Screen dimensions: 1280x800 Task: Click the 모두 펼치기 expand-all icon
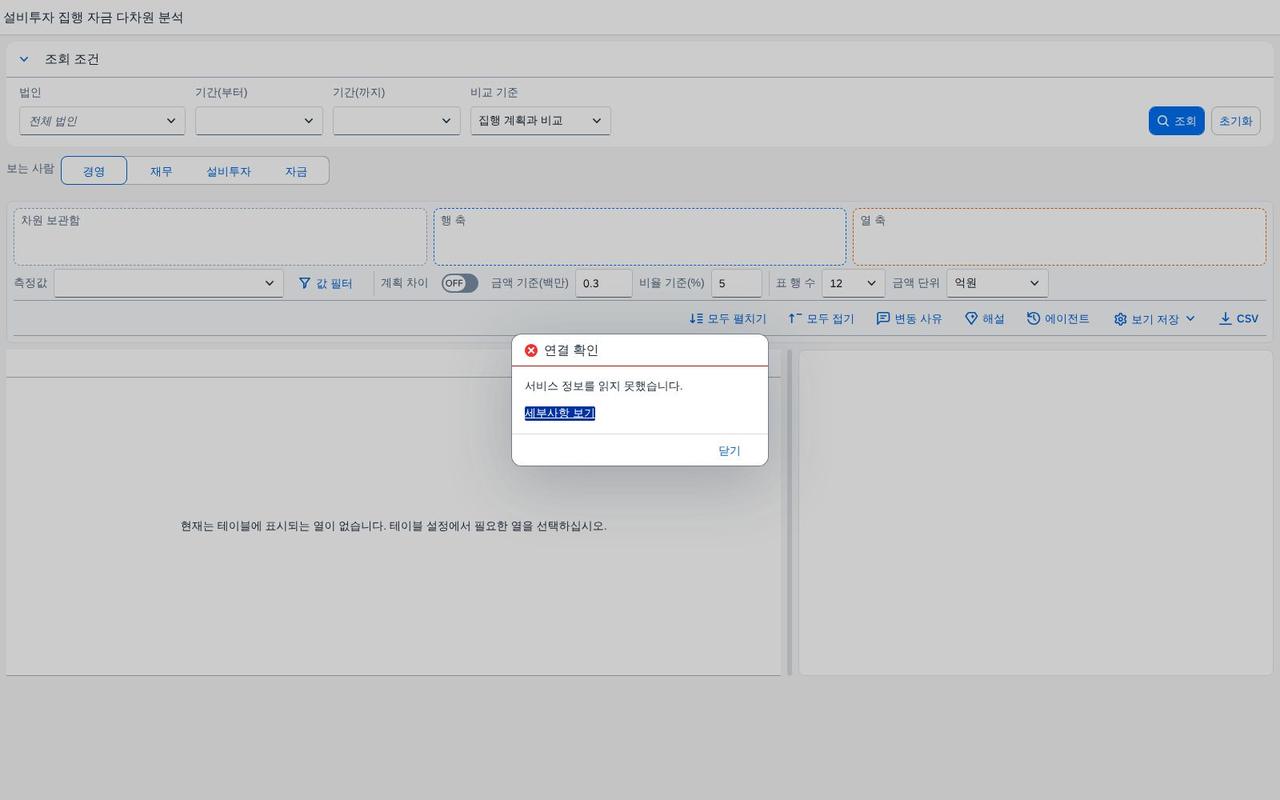click(x=696, y=319)
